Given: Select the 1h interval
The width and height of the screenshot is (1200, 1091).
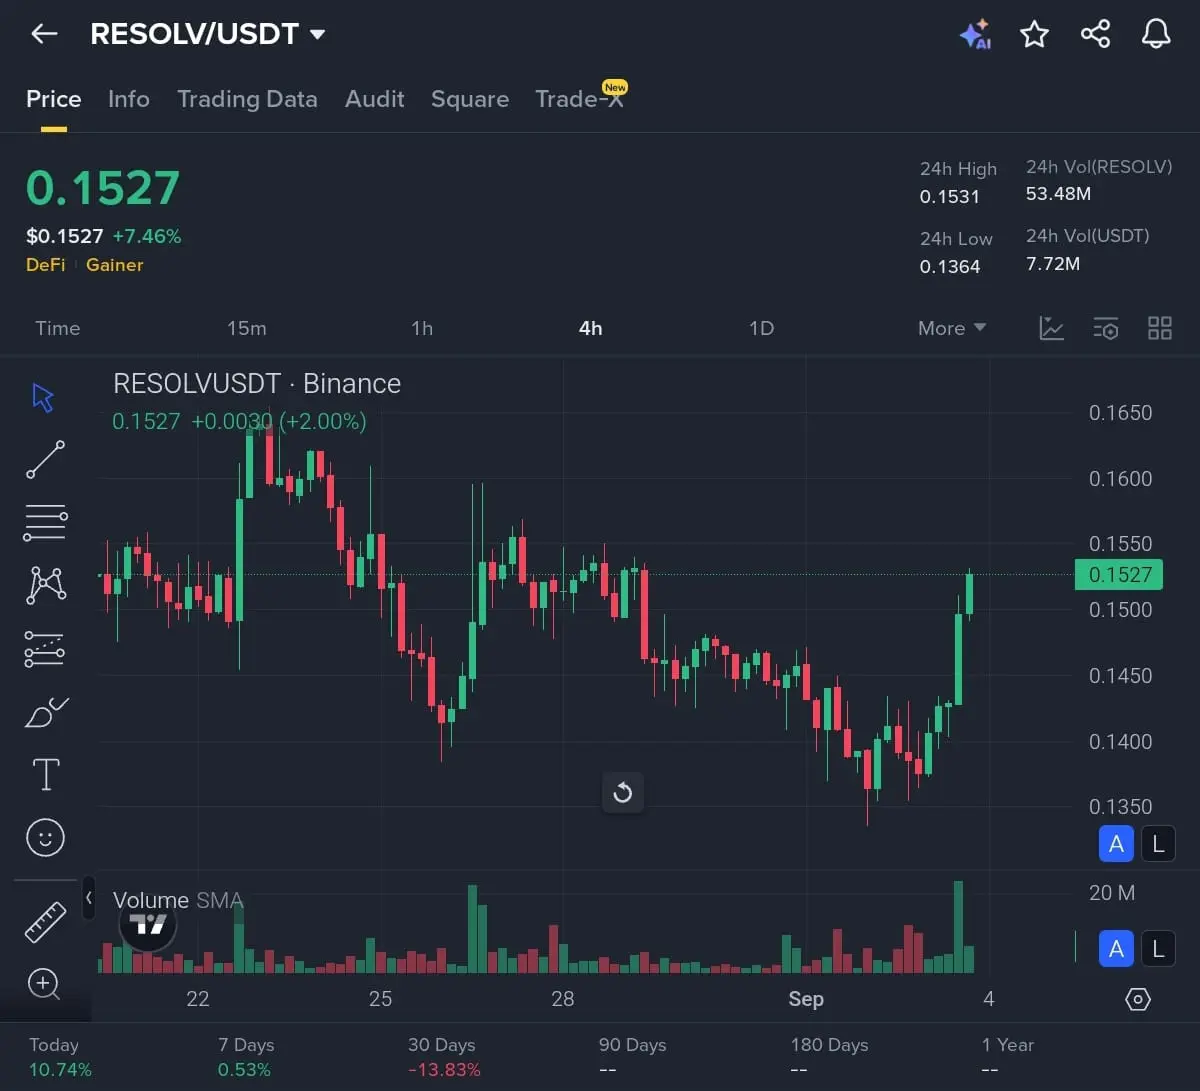Looking at the screenshot, I should coord(422,328).
